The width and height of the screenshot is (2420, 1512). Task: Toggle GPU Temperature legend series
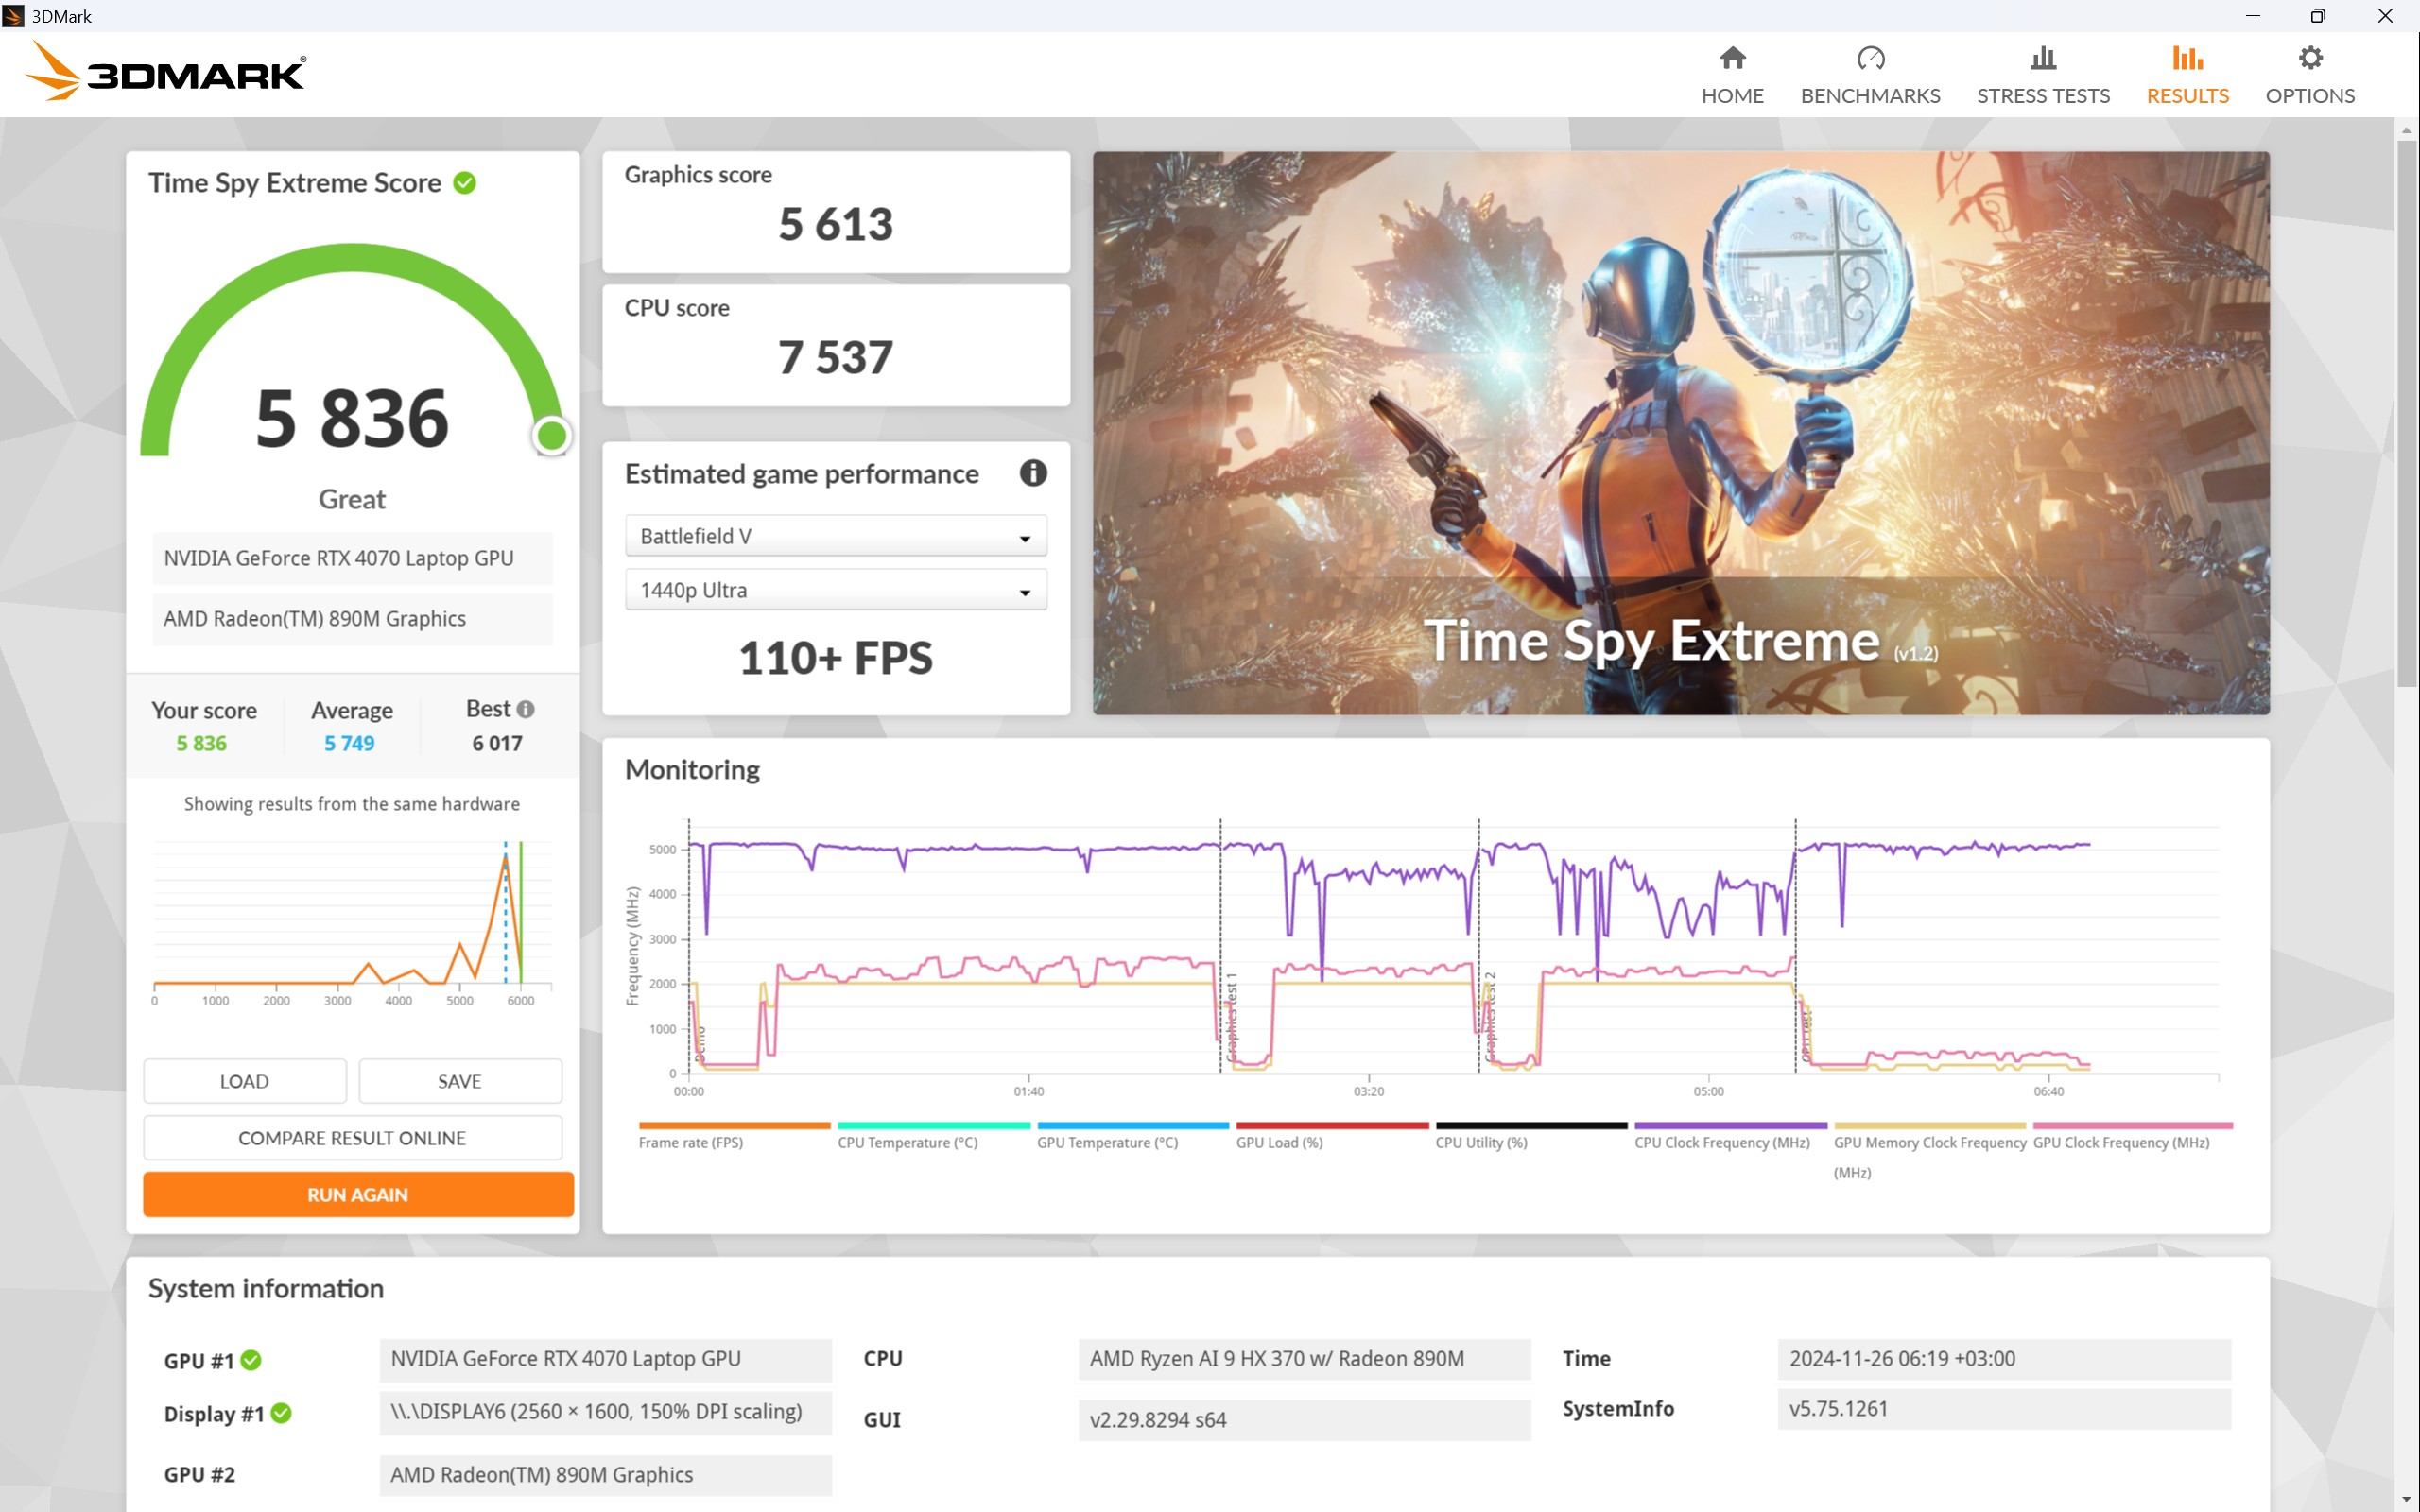point(1132,1137)
